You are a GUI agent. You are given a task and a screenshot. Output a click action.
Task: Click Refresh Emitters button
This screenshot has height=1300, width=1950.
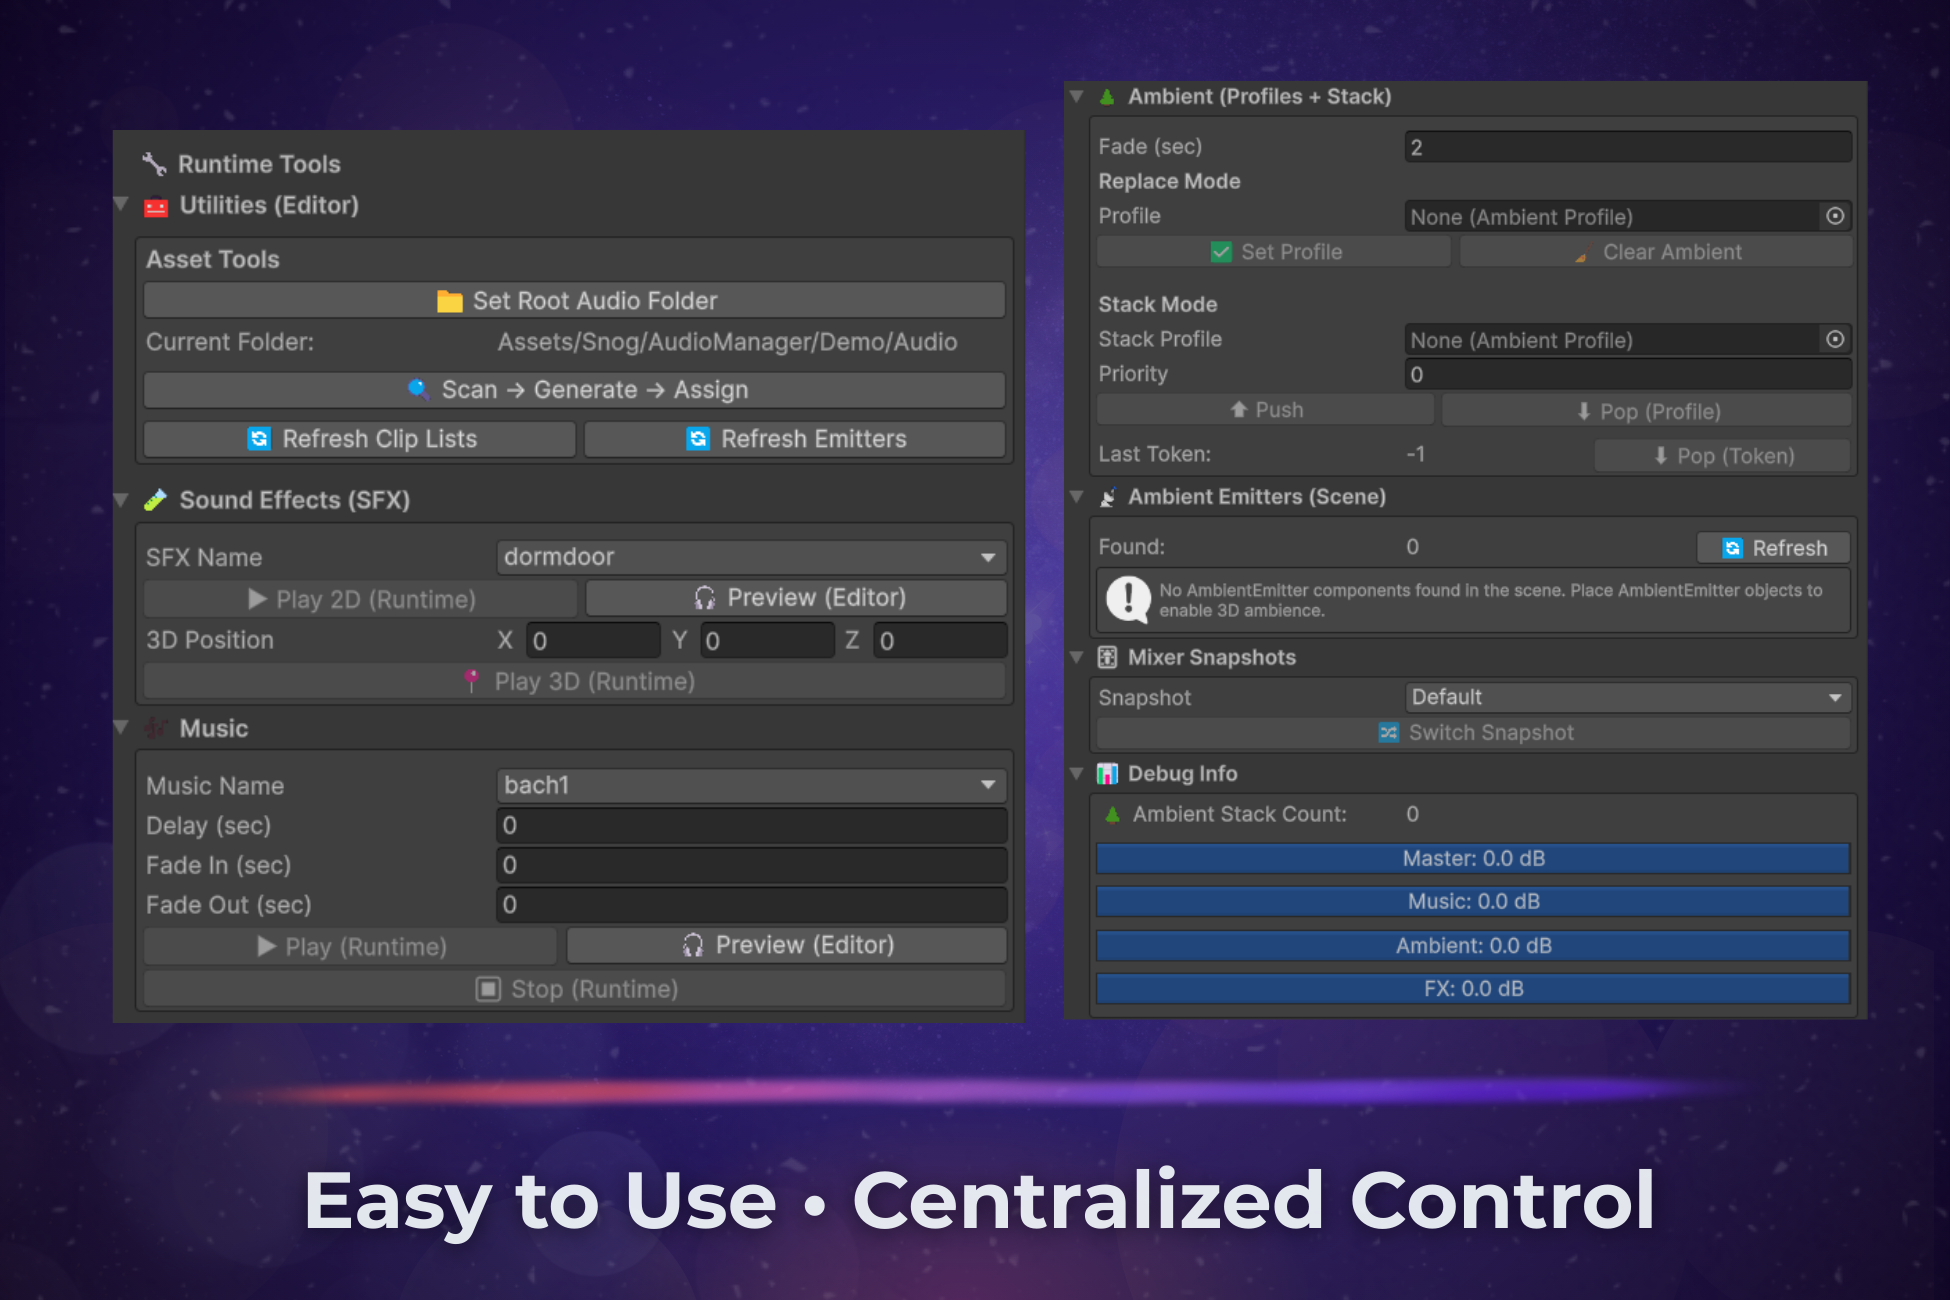click(795, 439)
